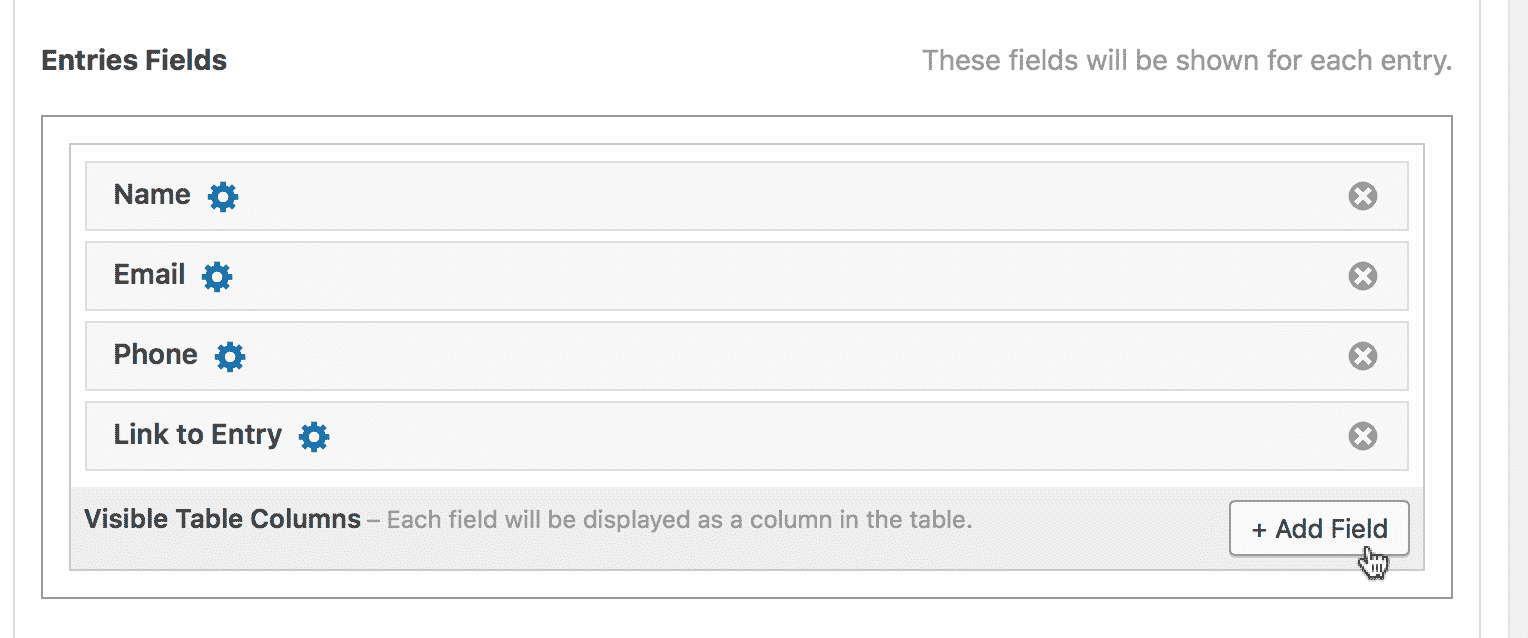Click the Visible Table Columns label
The image size is (1528, 638).
click(222, 519)
